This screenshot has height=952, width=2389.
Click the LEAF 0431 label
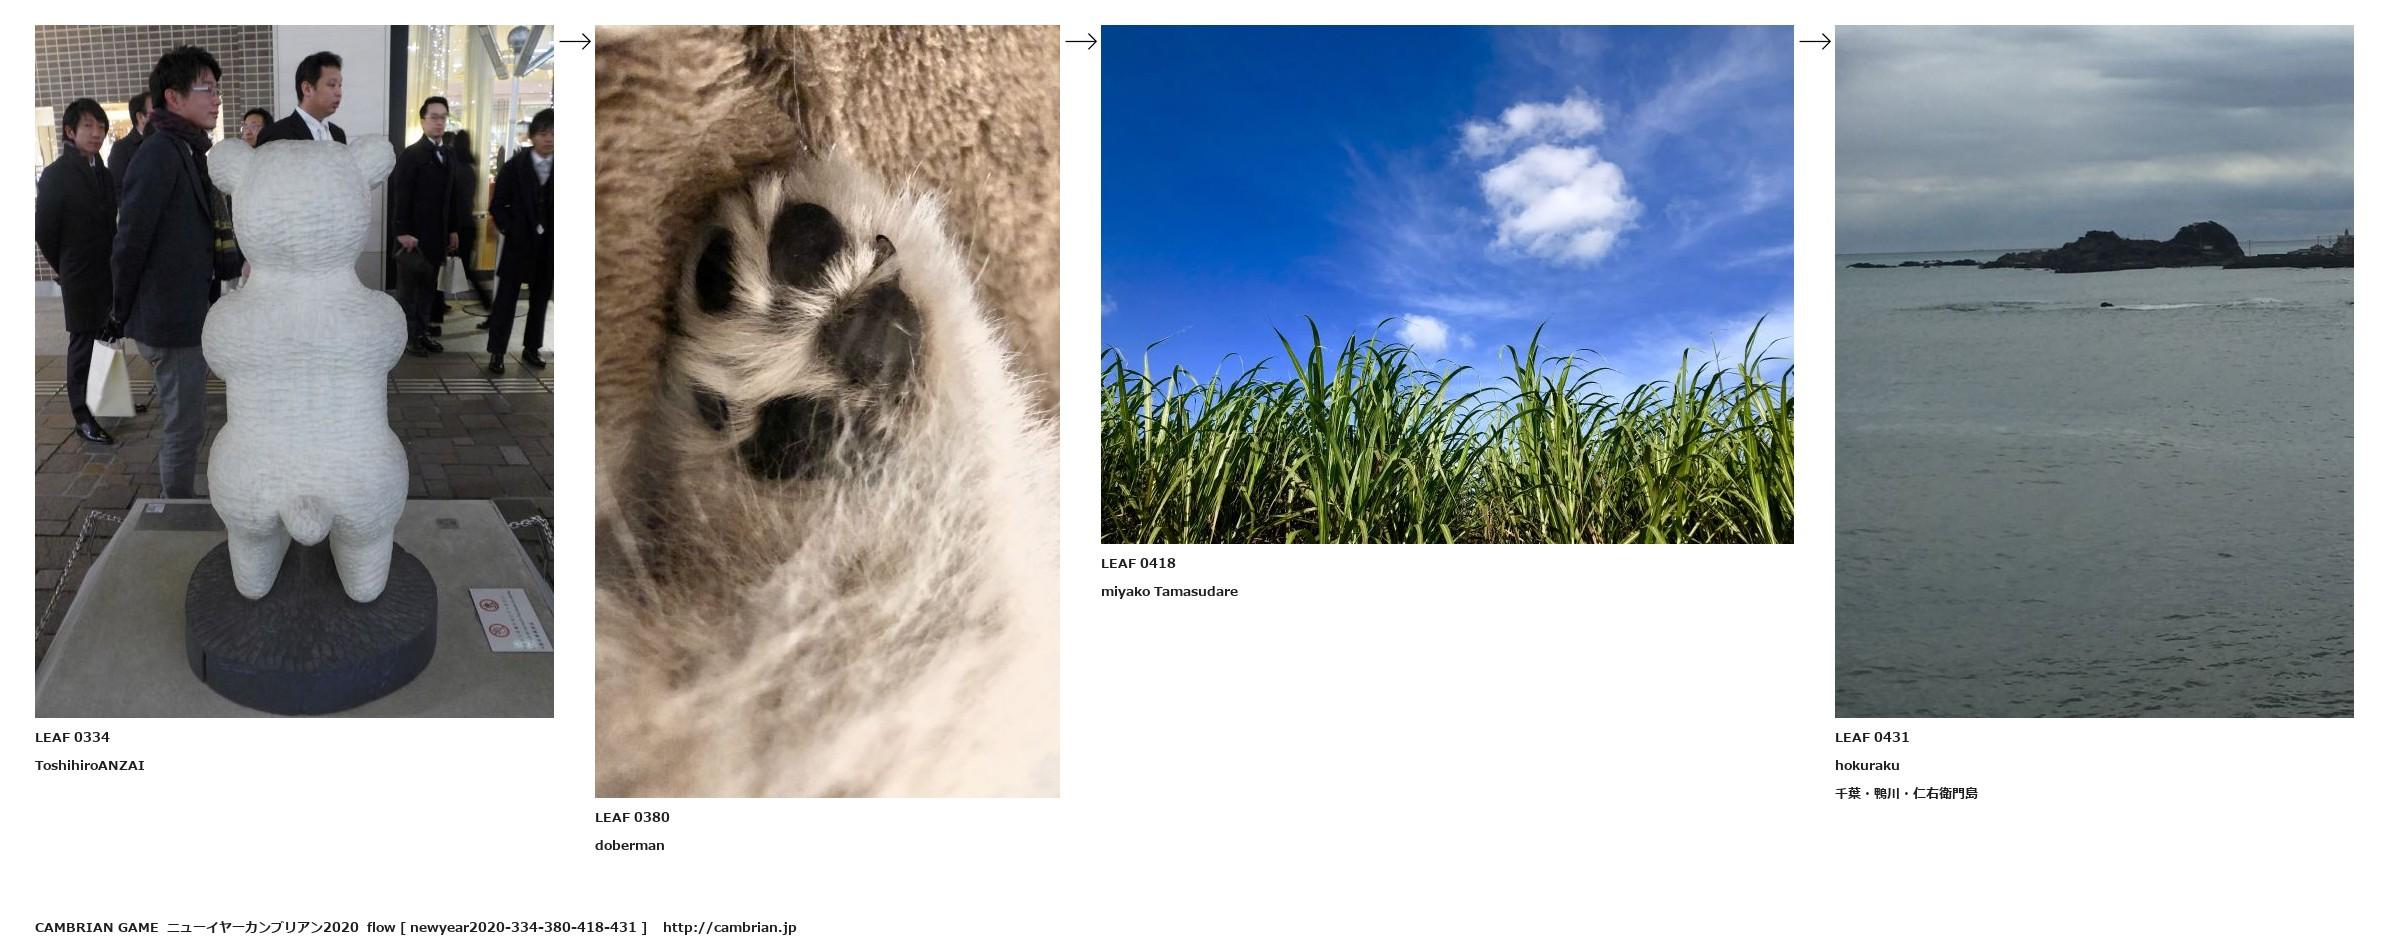tap(1872, 737)
